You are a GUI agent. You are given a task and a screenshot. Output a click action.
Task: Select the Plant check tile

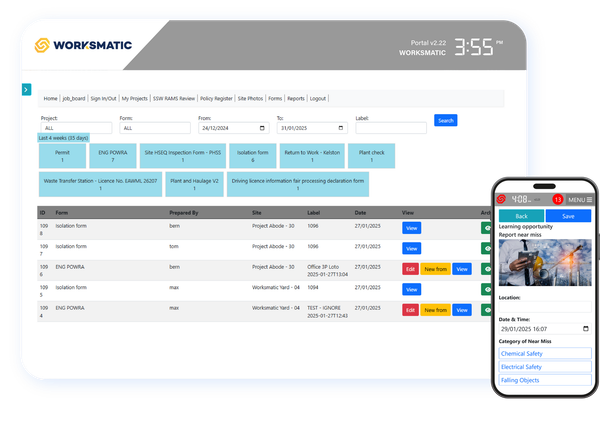point(372,156)
